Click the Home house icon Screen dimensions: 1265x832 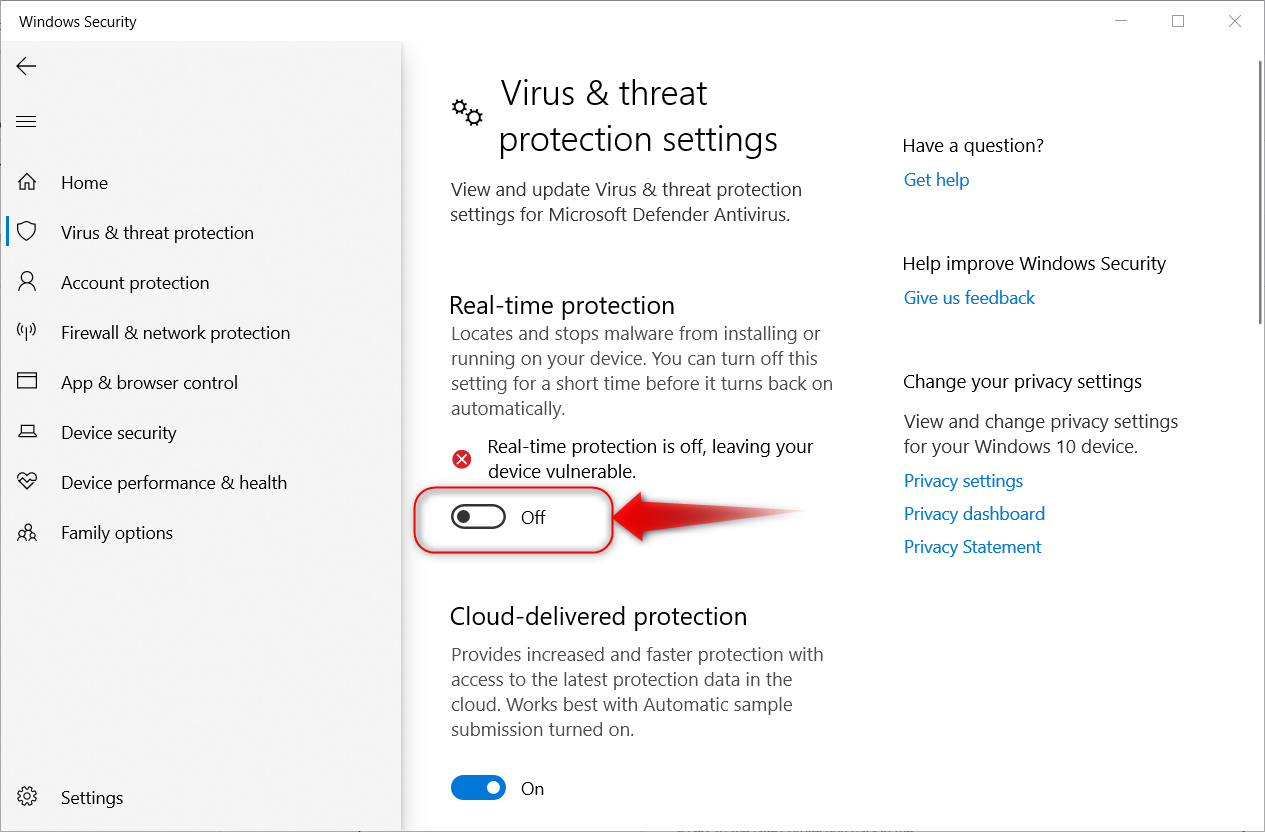coord(27,182)
